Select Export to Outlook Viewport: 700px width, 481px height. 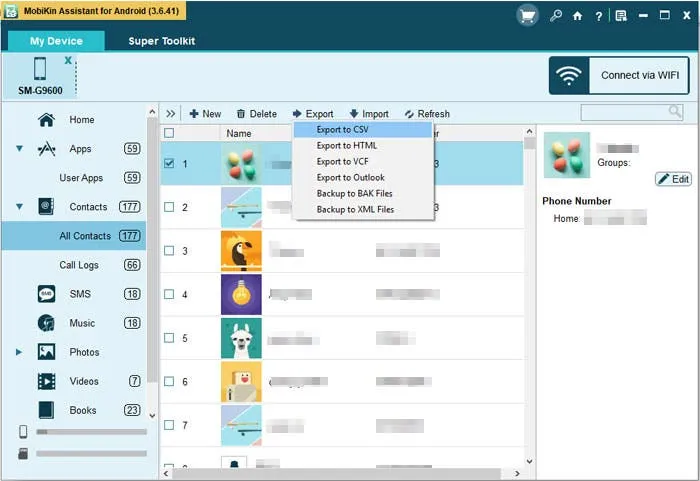pos(363,178)
